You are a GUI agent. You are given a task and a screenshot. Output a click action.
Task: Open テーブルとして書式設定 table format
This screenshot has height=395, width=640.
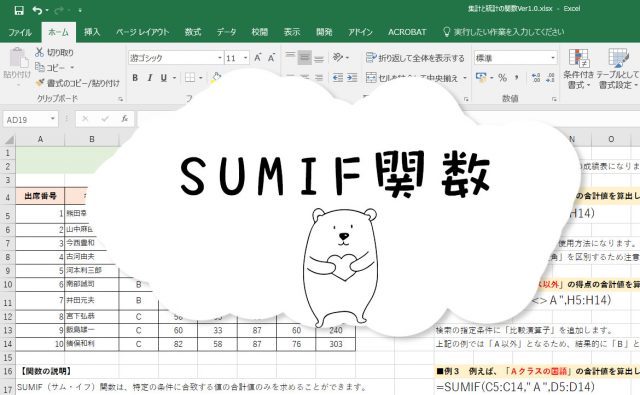(618, 69)
